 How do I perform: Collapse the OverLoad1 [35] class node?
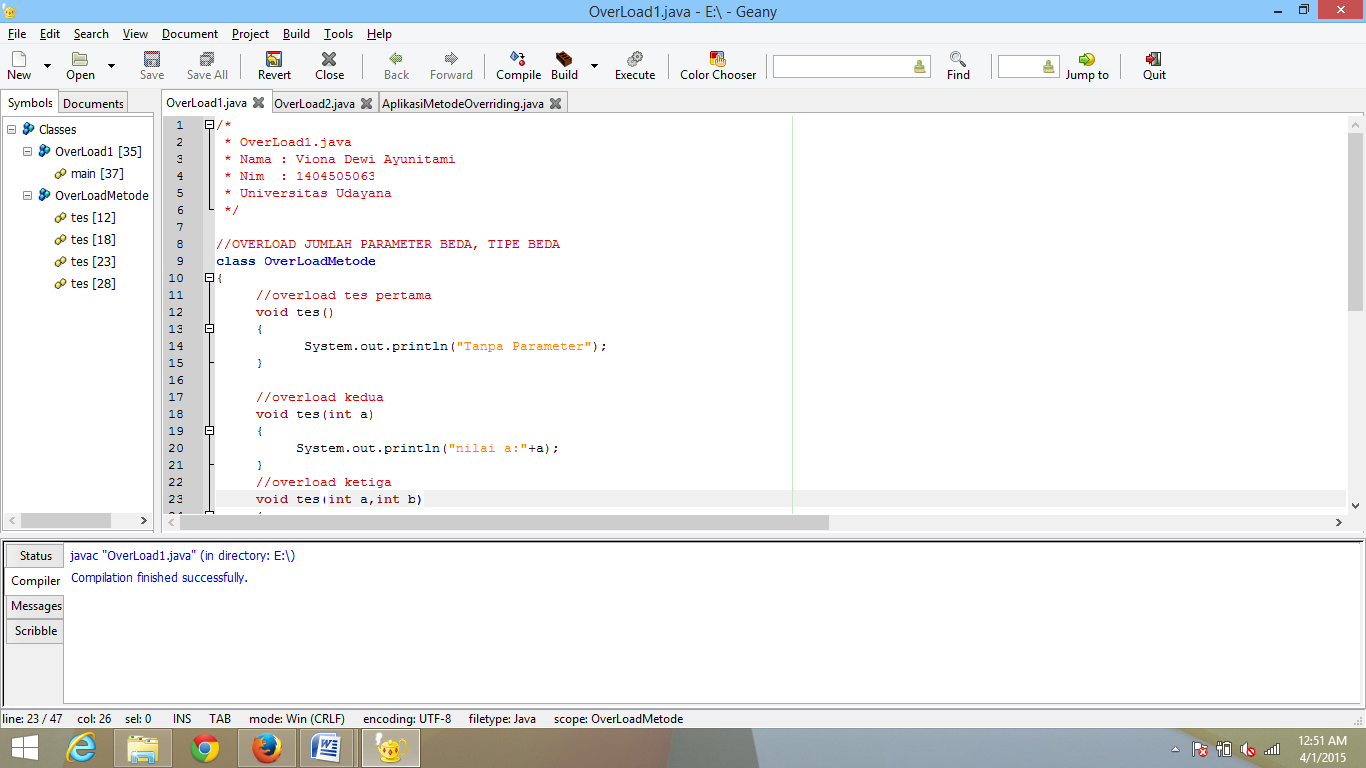pos(28,151)
